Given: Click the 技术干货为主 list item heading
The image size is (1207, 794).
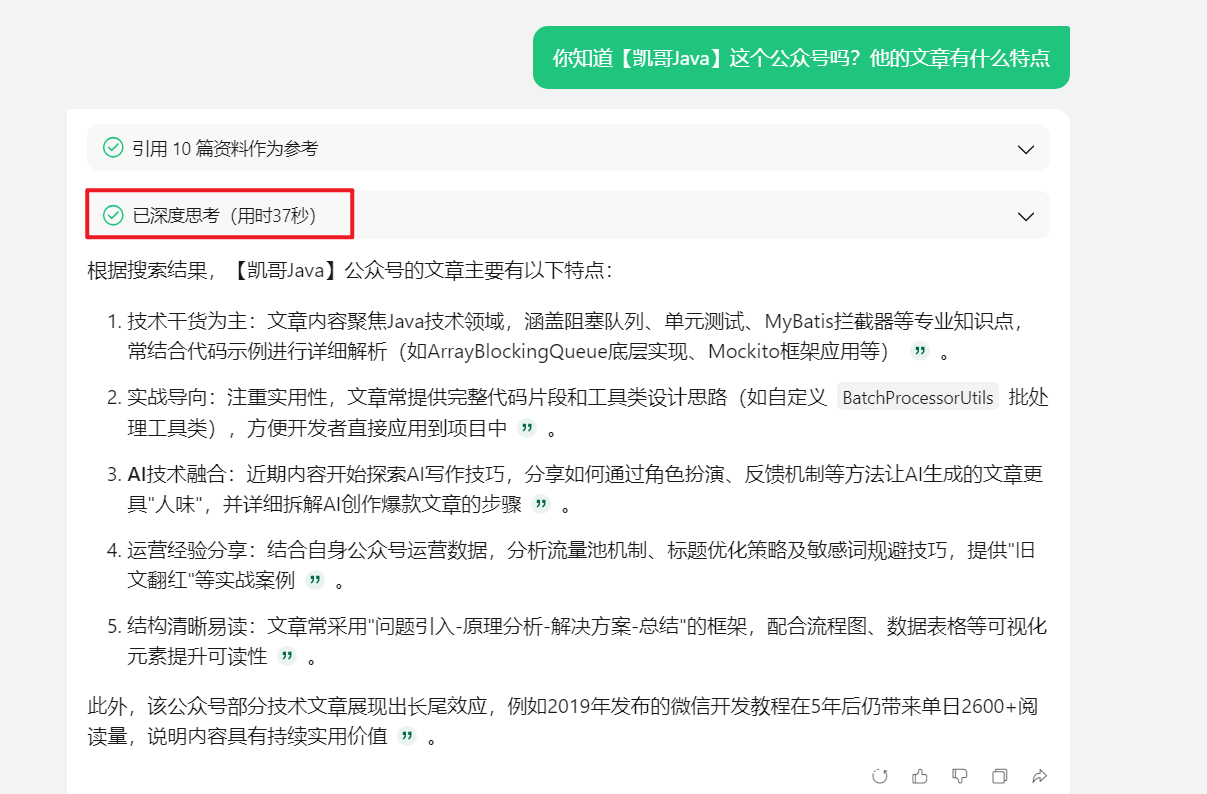Looking at the screenshot, I should point(186,322).
